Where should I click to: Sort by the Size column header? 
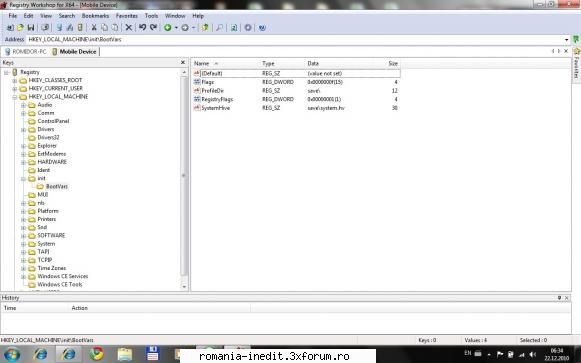(393, 63)
